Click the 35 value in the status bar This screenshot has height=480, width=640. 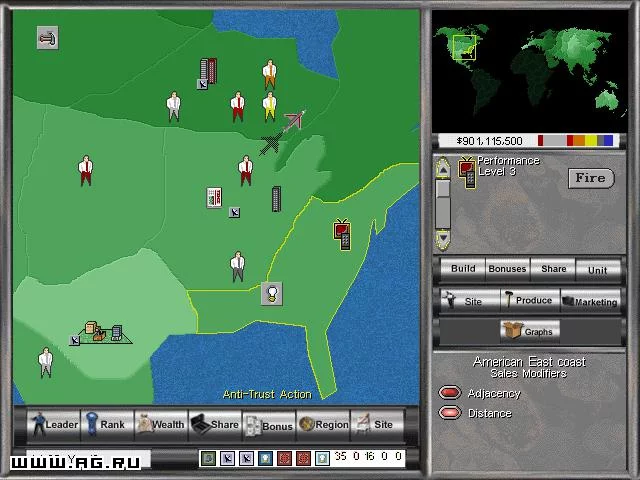click(341, 456)
